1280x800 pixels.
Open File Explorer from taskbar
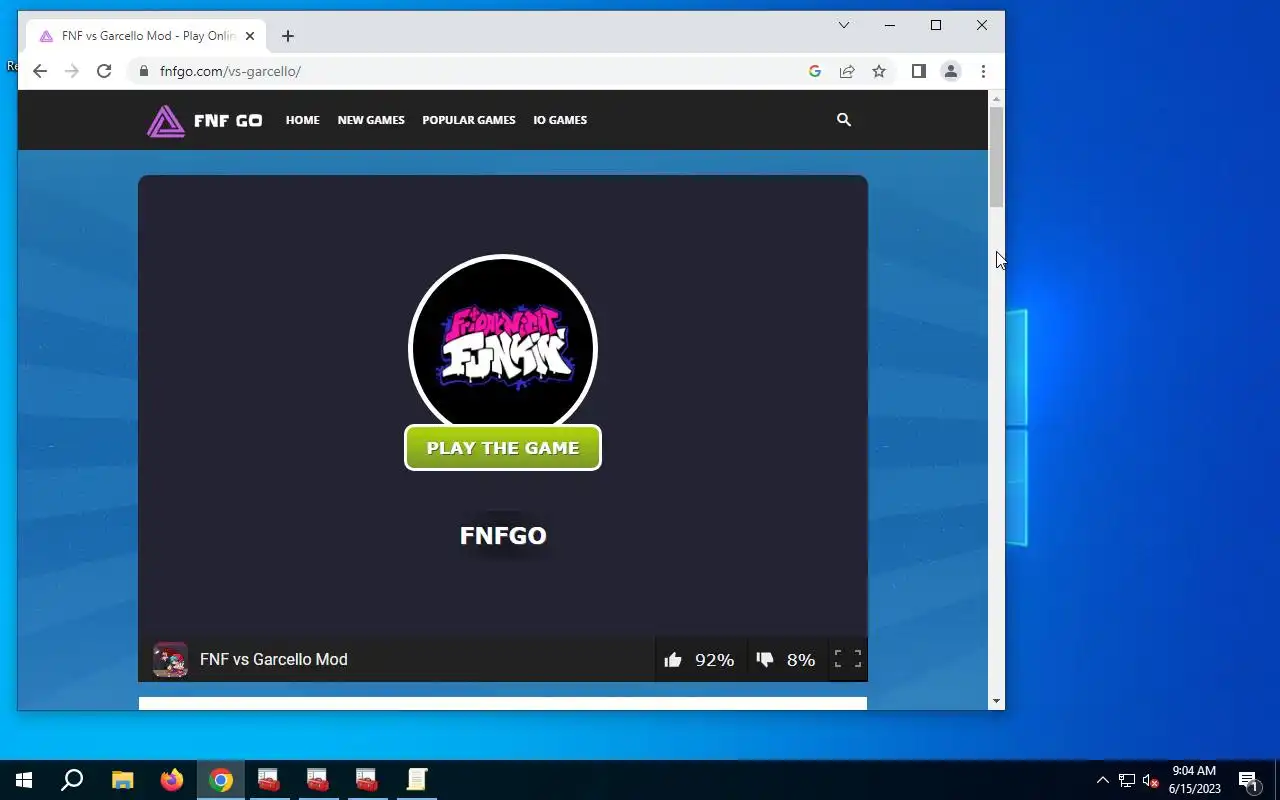(122, 780)
